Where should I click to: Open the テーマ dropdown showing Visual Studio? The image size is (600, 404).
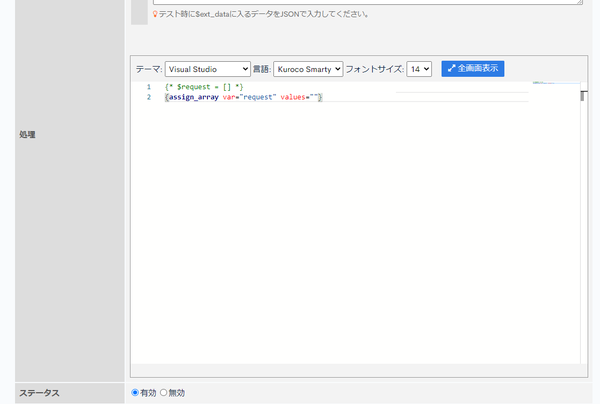pyautogui.click(x=207, y=69)
